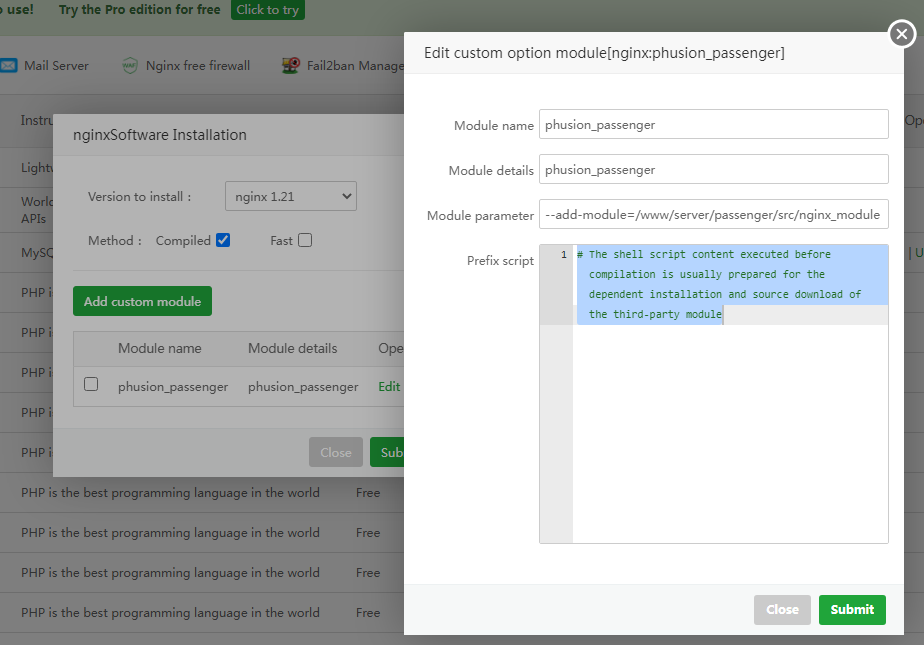The width and height of the screenshot is (924, 645).
Task: Close the edit module dialog with X
Action: [902, 35]
